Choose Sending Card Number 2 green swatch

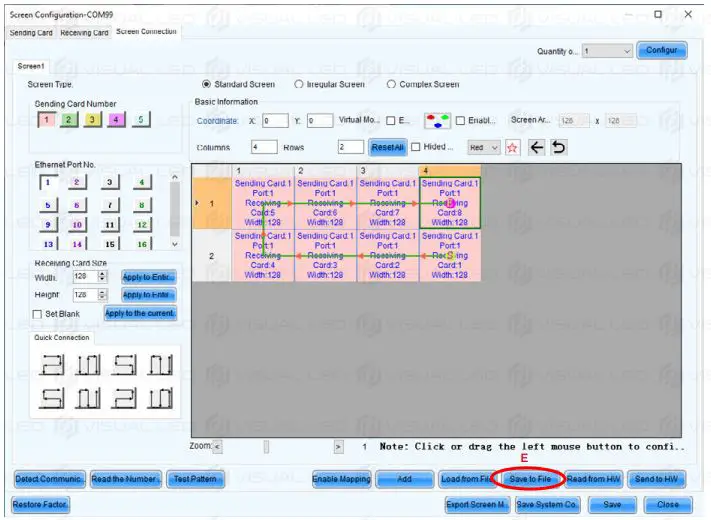[x=68, y=120]
